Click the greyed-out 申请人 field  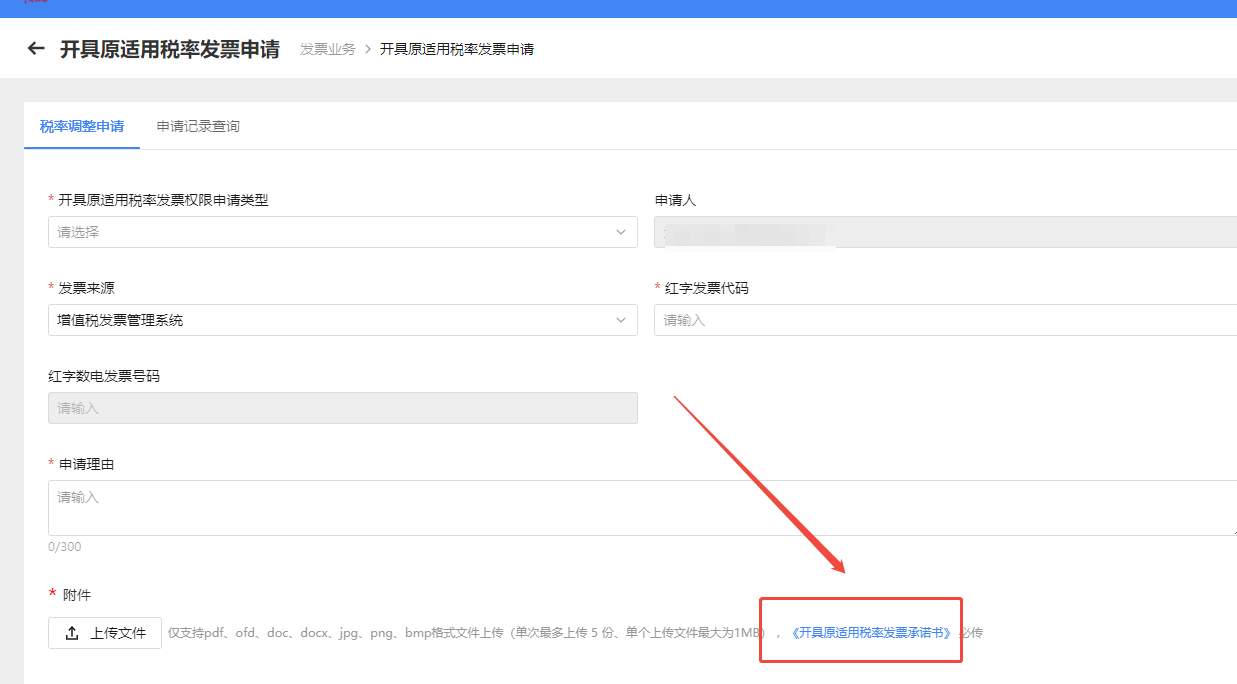945,232
